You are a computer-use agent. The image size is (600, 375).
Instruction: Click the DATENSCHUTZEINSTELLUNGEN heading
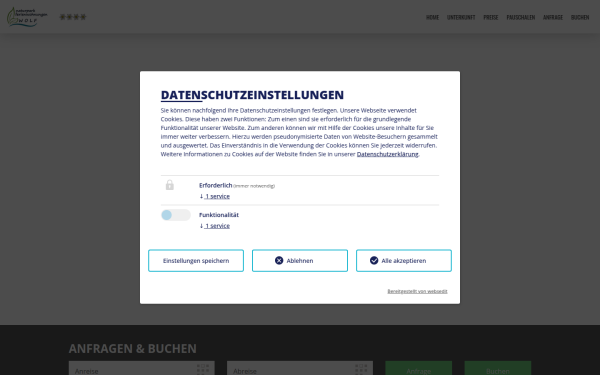pyautogui.click(x=252, y=95)
